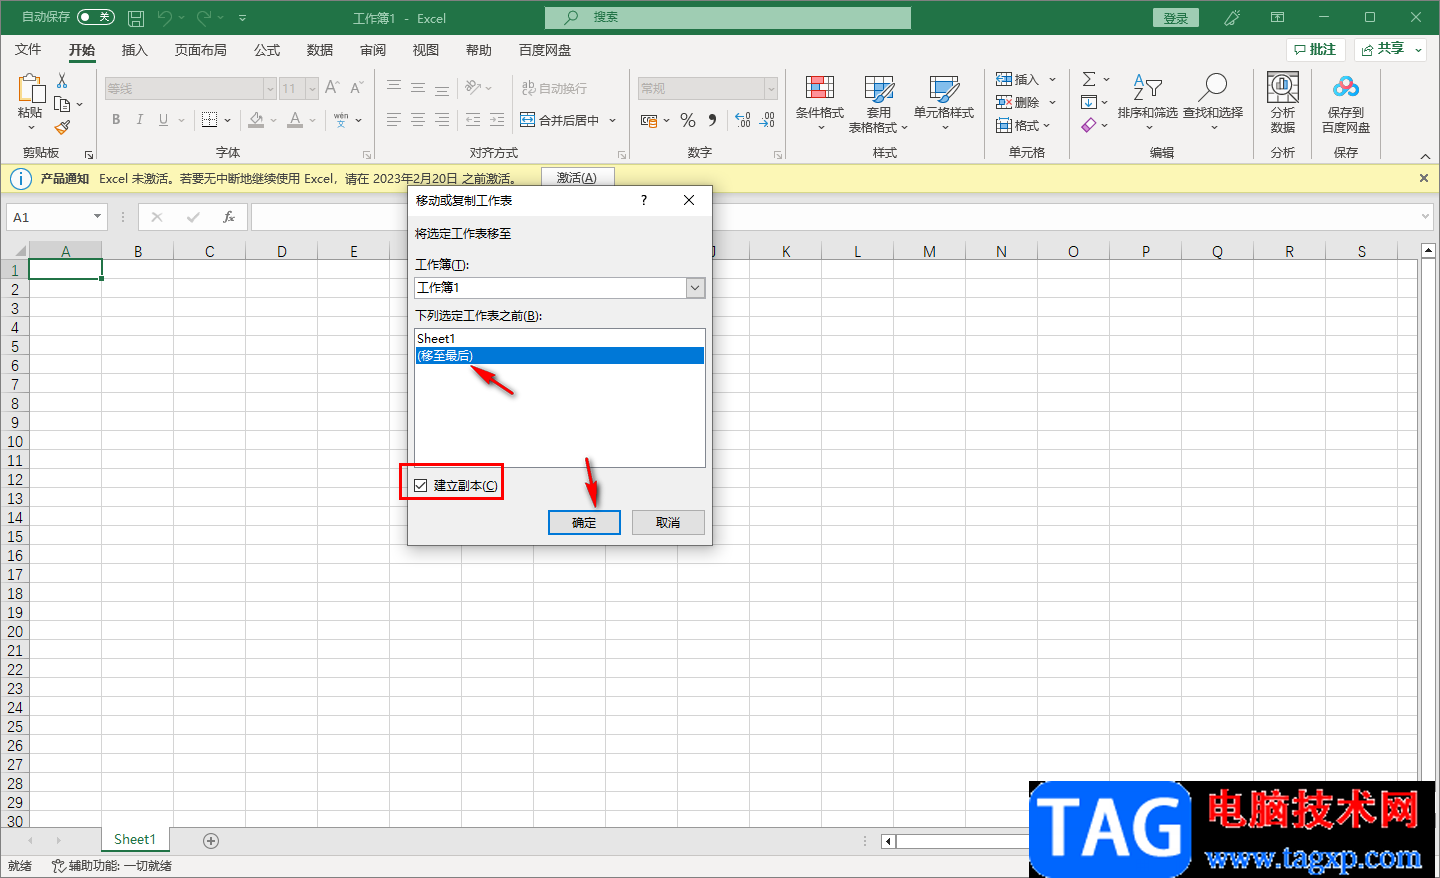Click the AutoSum sigma icon
Screen dimensions: 1440x878
(x=1089, y=79)
